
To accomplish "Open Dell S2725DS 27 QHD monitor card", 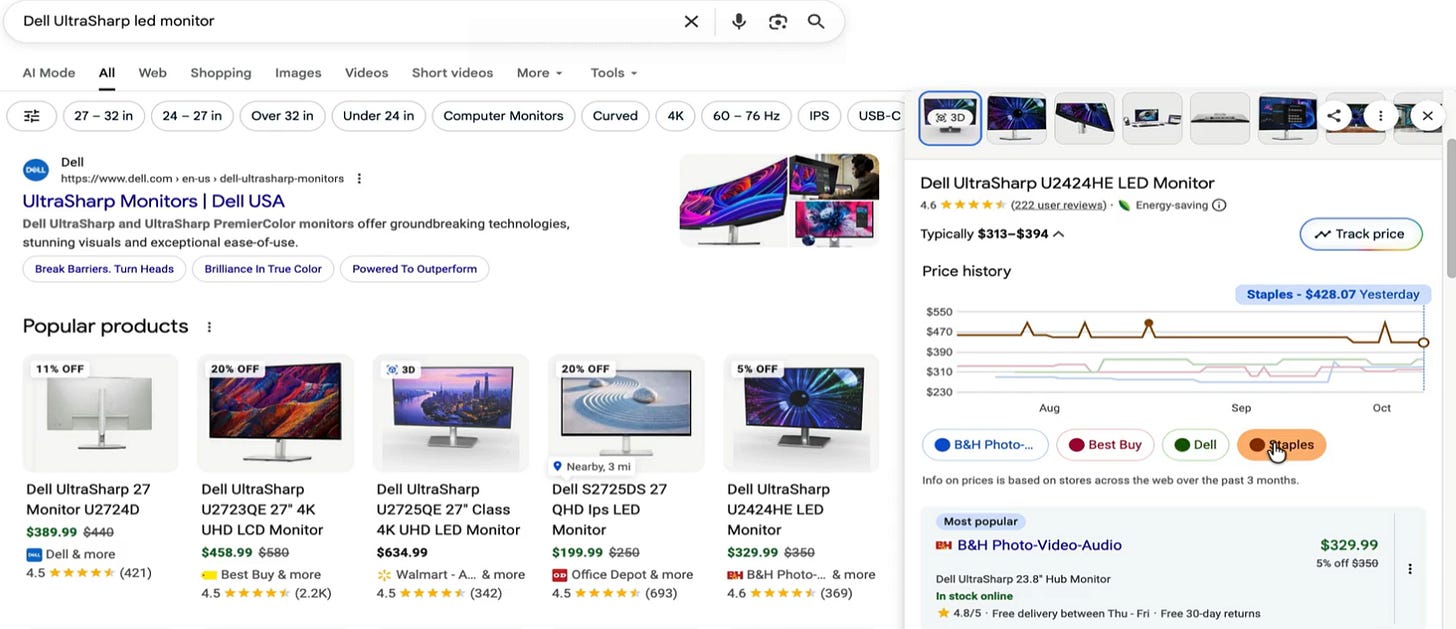I will [x=626, y=478].
